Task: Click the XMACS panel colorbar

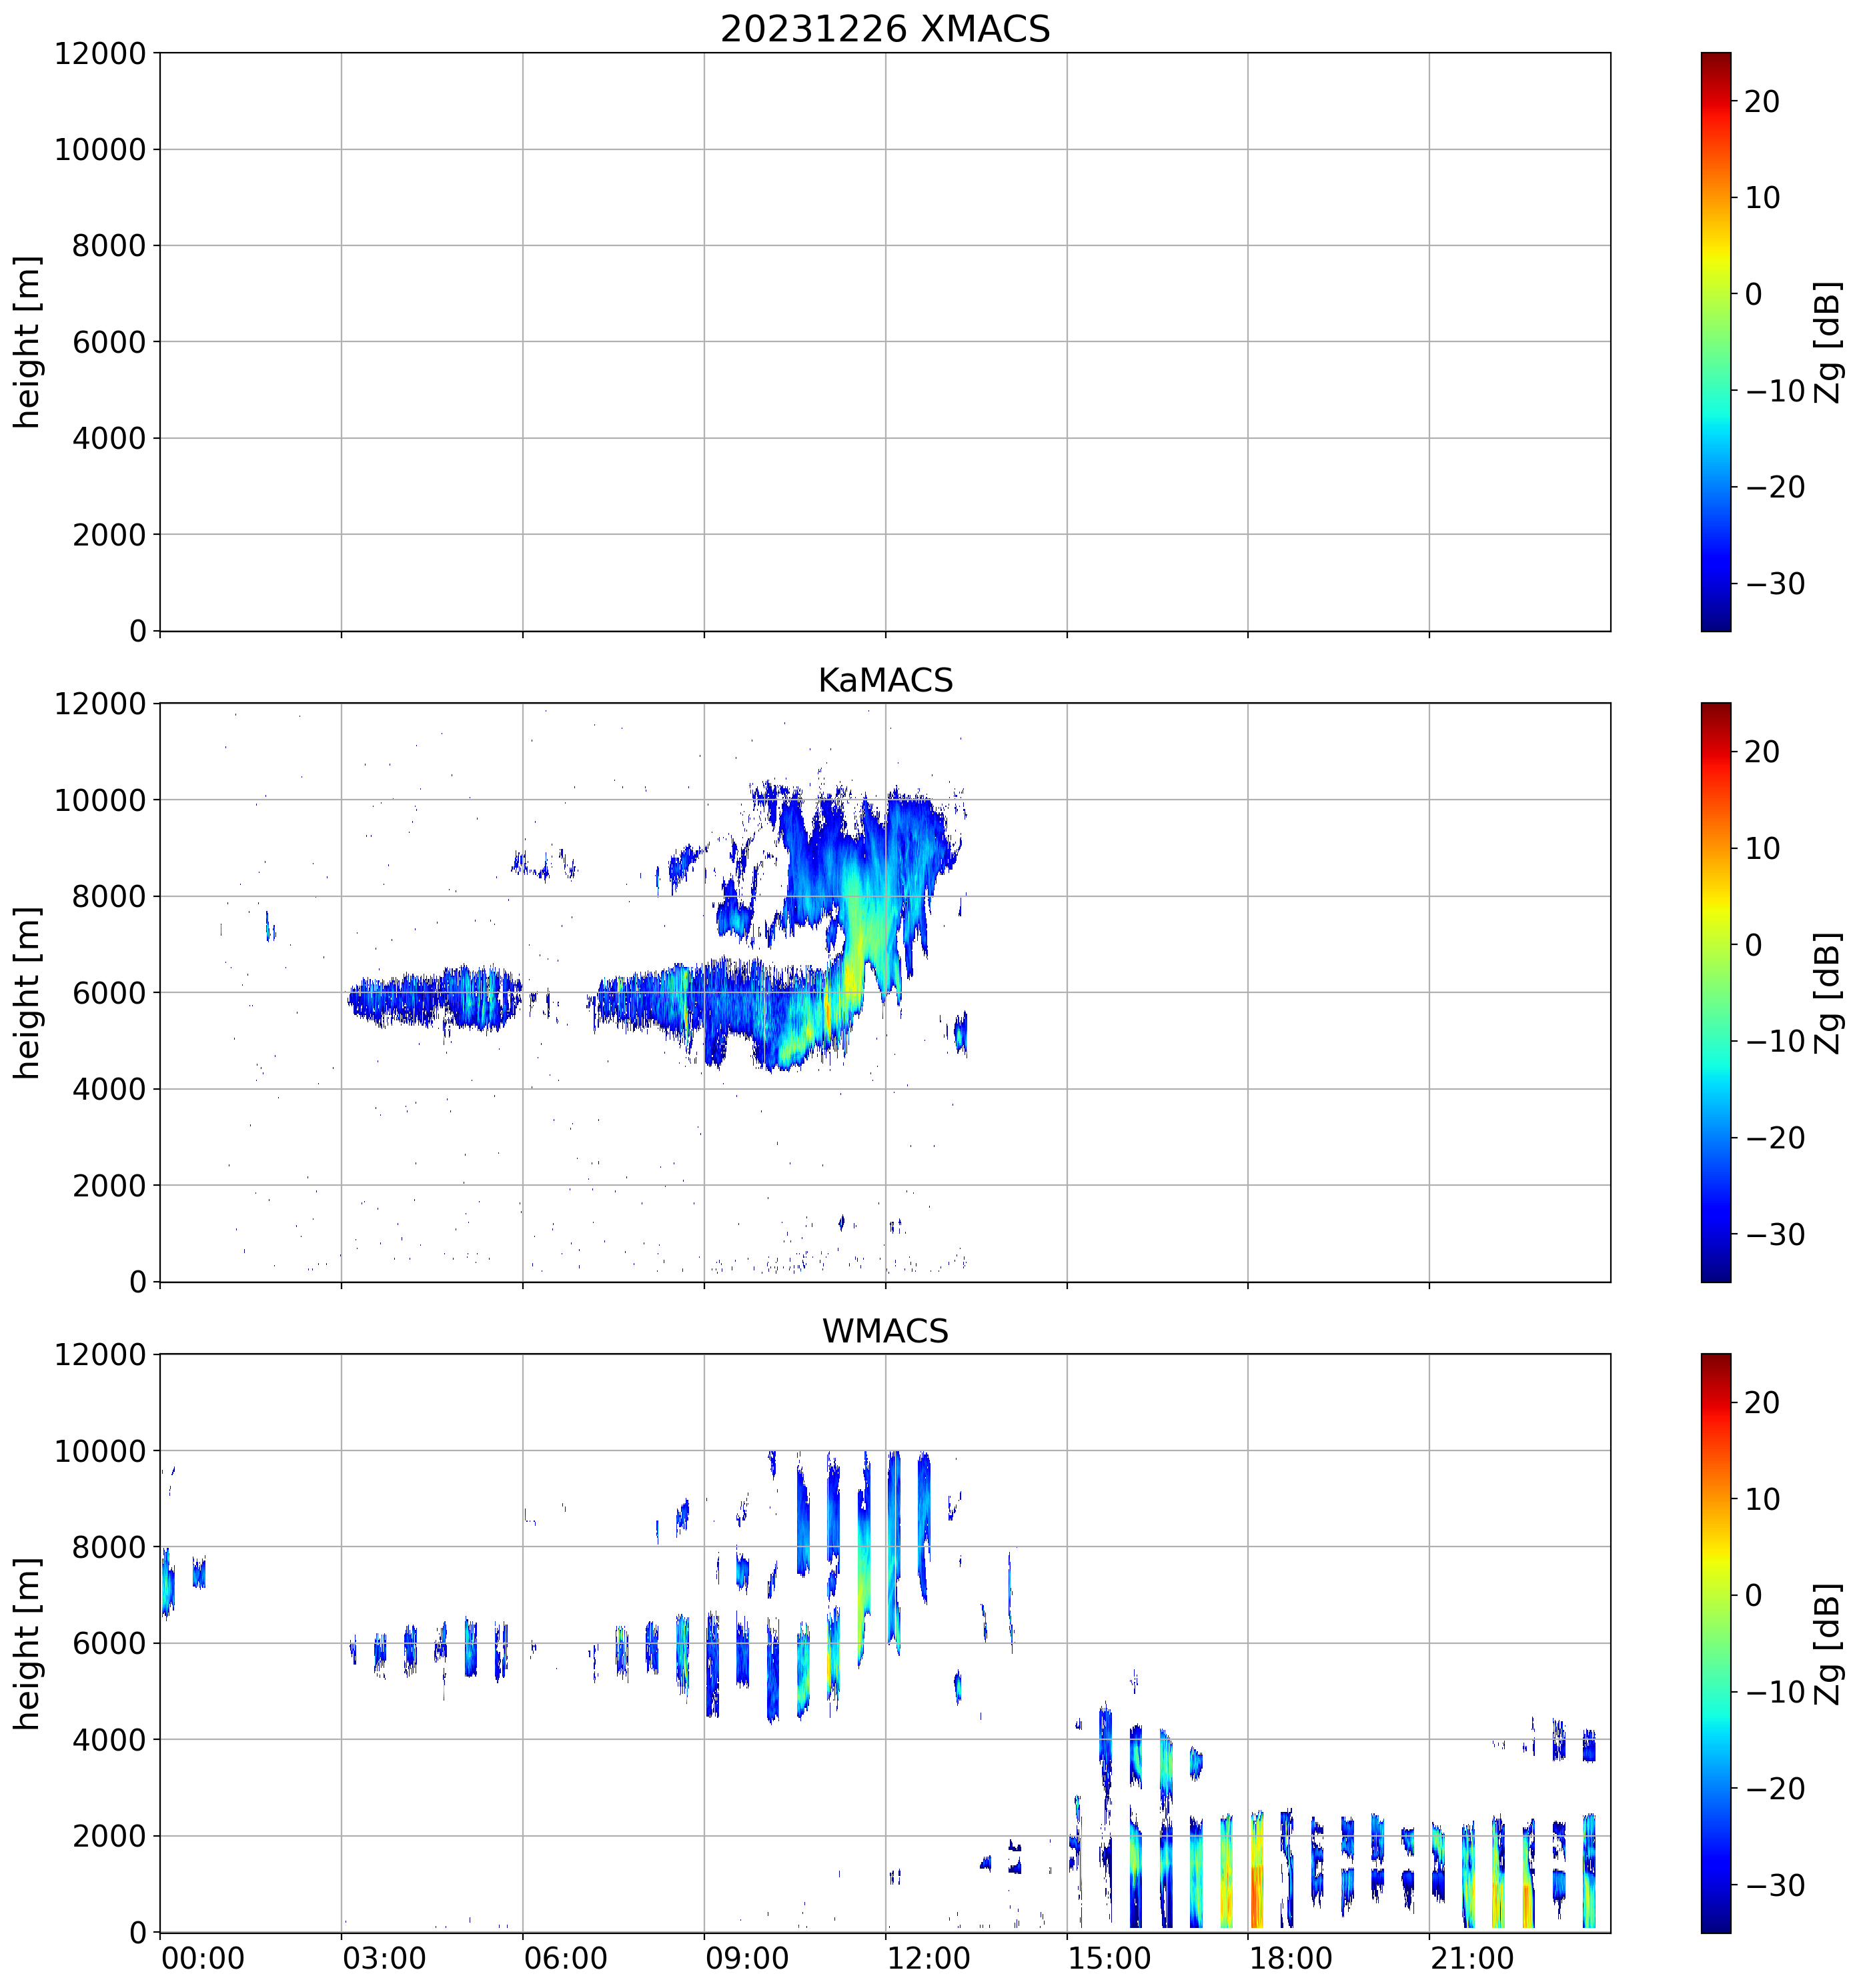Action: click(x=1715, y=342)
